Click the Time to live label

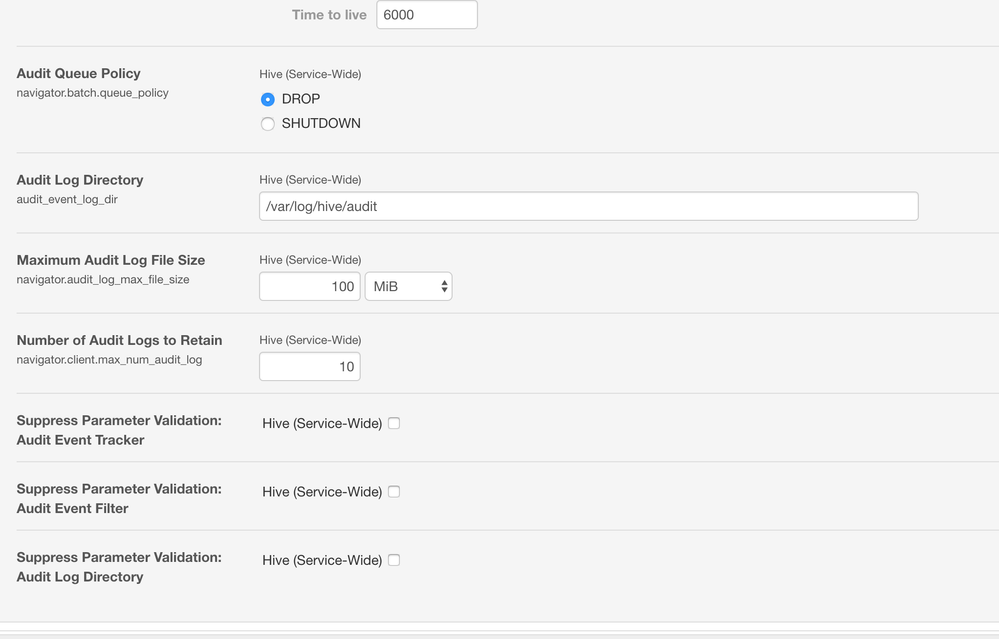pyautogui.click(x=329, y=15)
